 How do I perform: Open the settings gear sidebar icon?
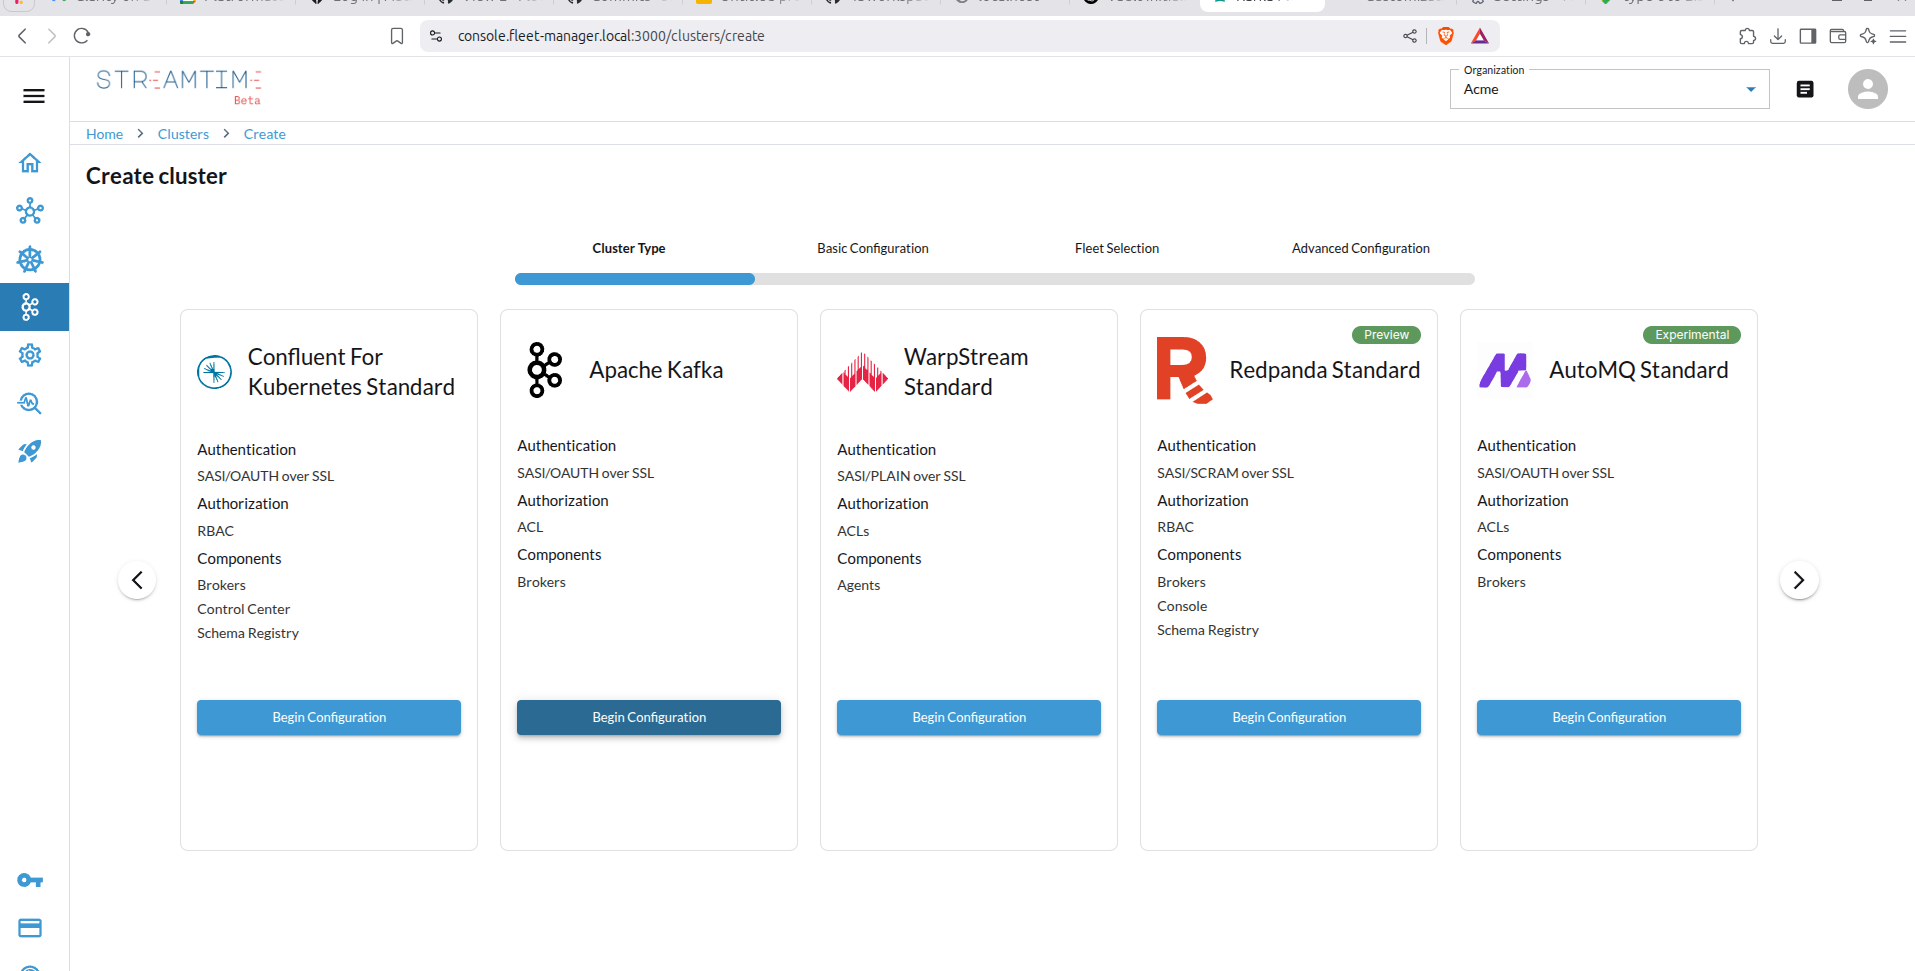pyautogui.click(x=30, y=355)
